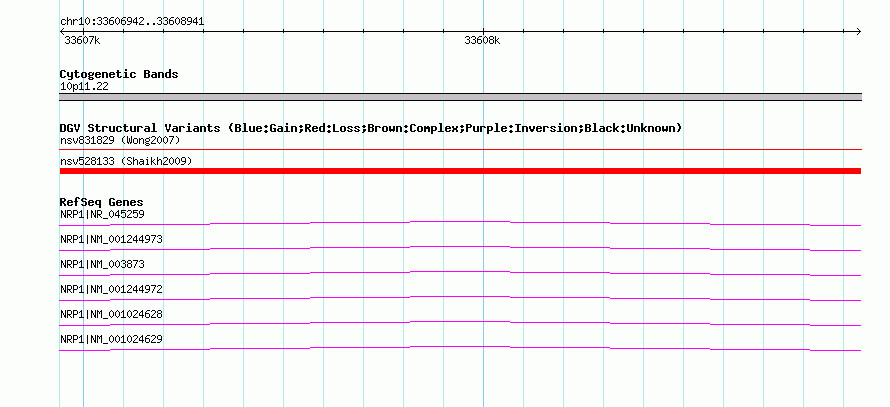Click the magenta intron line of NM_003873
890x407 pixels.
click(x=460, y=272)
